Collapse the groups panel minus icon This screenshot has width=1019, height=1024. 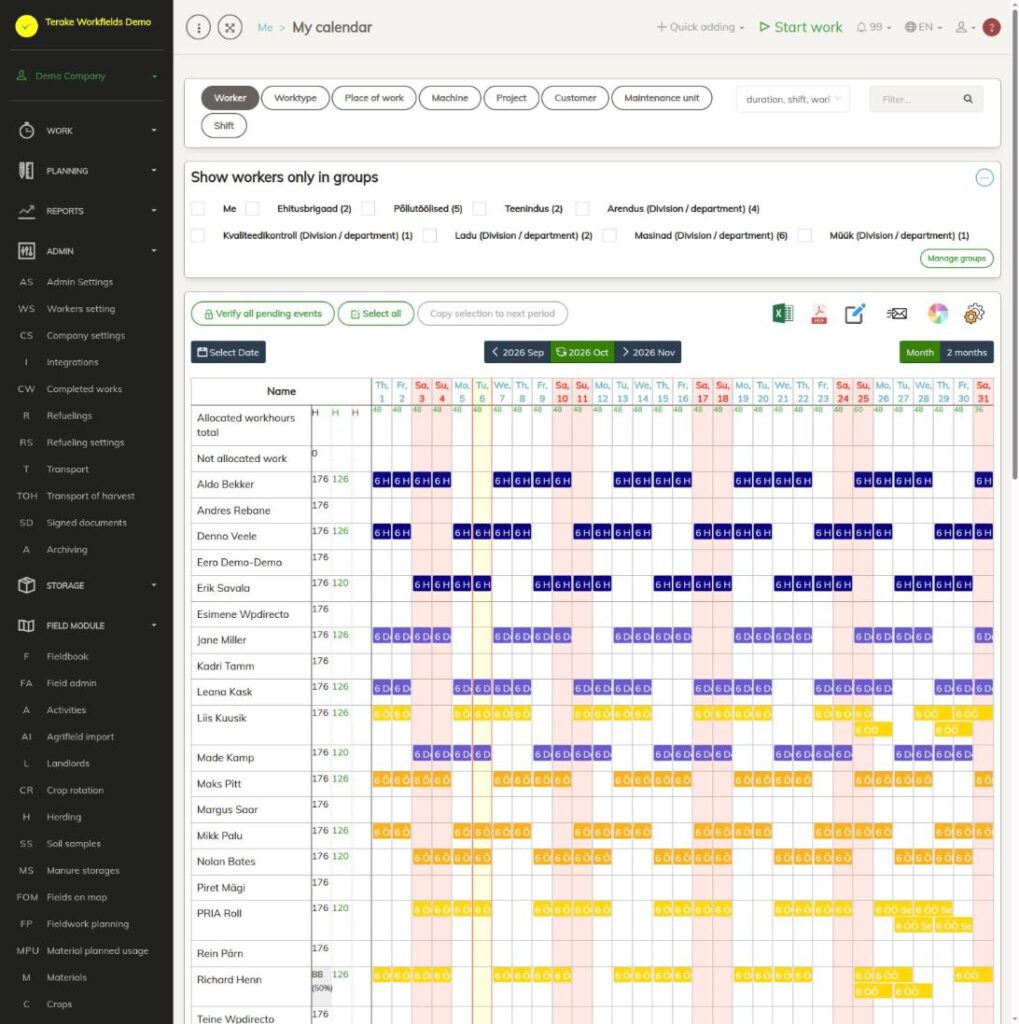[984, 178]
